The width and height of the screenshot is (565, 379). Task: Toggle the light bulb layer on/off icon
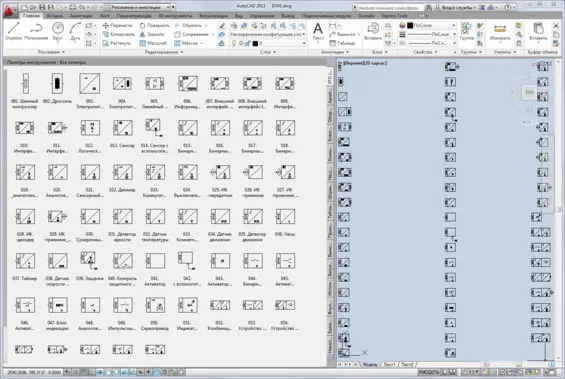234,43
